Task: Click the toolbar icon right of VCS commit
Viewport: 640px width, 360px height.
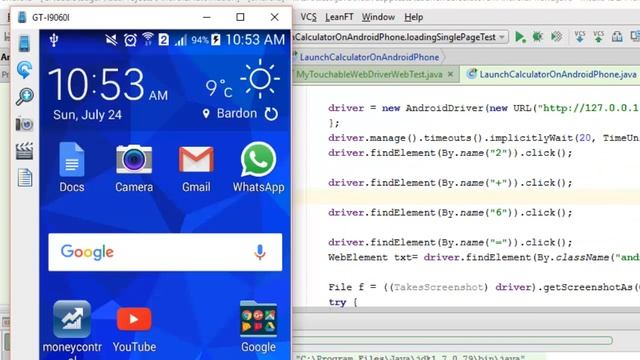Action: [x=617, y=37]
